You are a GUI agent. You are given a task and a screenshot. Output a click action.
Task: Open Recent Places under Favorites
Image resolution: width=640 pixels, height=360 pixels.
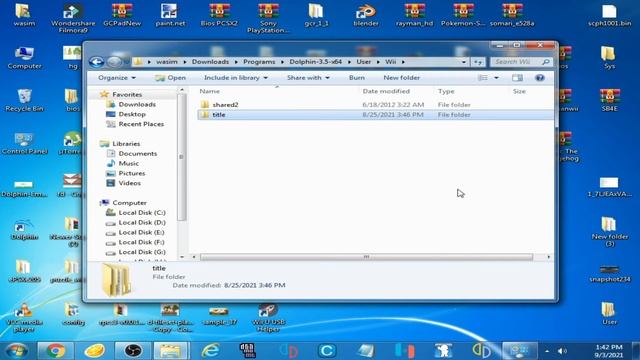141,124
